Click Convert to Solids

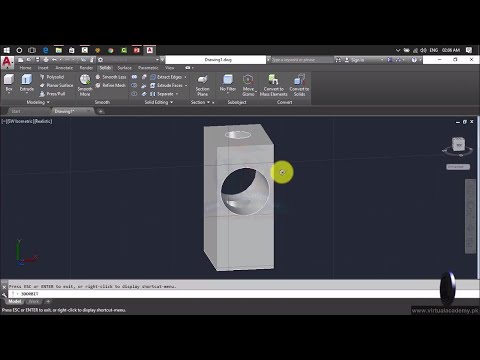[299, 85]
